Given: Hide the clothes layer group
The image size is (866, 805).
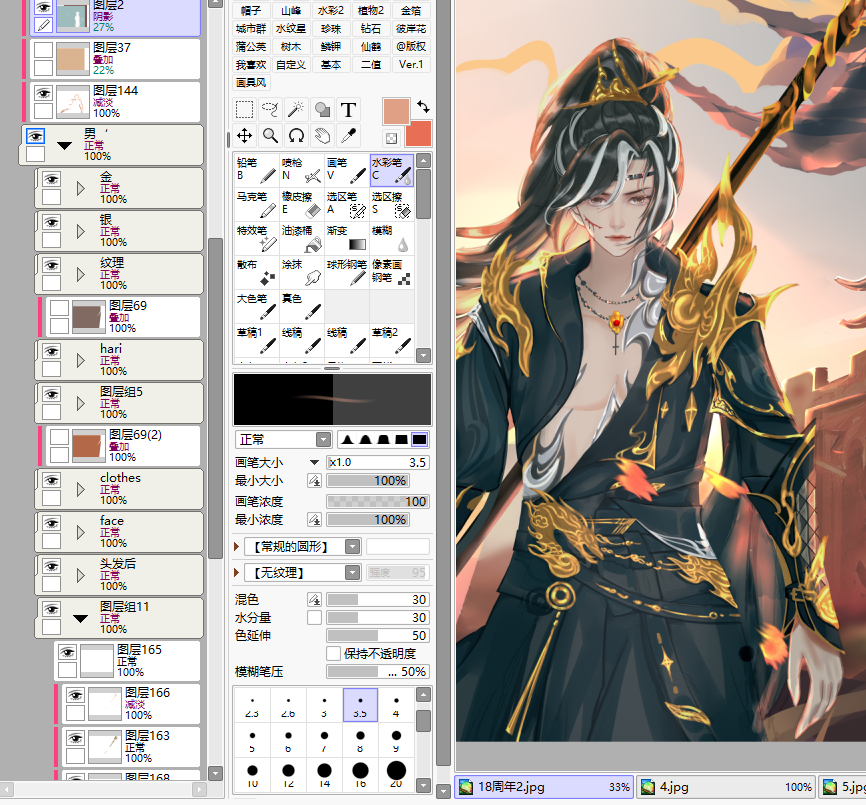Looking at the screenshot, I should 51,480.
